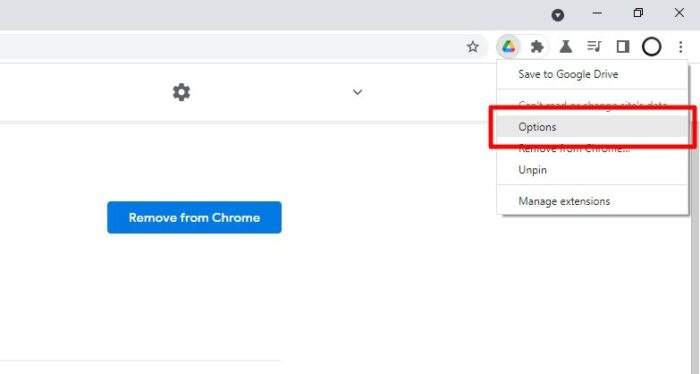Close the Chrome window
700x374 pixels.
[x=679, y=13]
